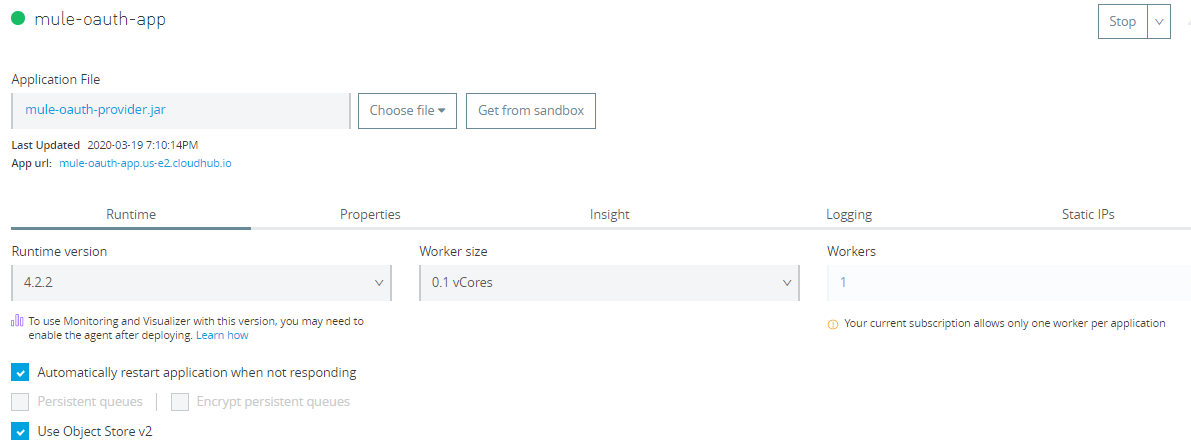Click the Application File label
1191x448 pixels.
click(55, 79)
